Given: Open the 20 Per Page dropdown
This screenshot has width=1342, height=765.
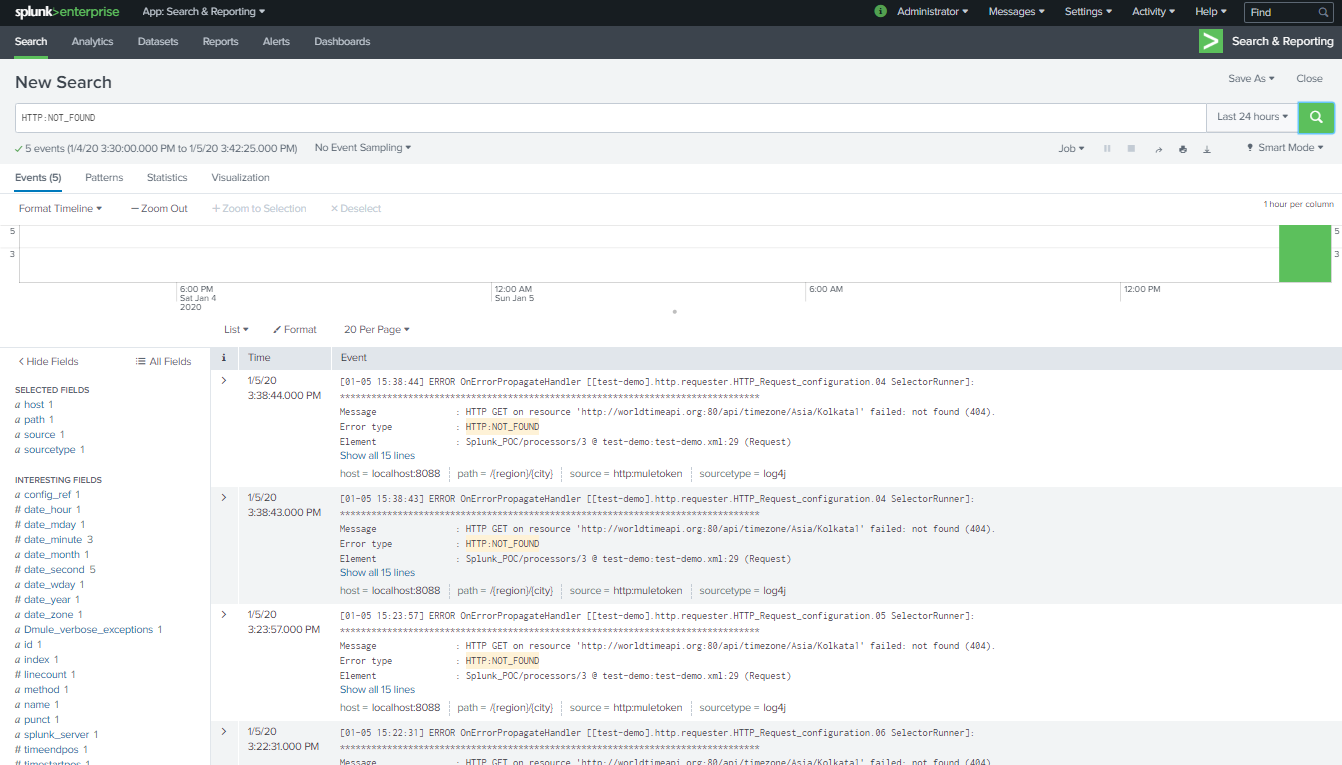Looking at the screenshot, I should tap(376, 329).
